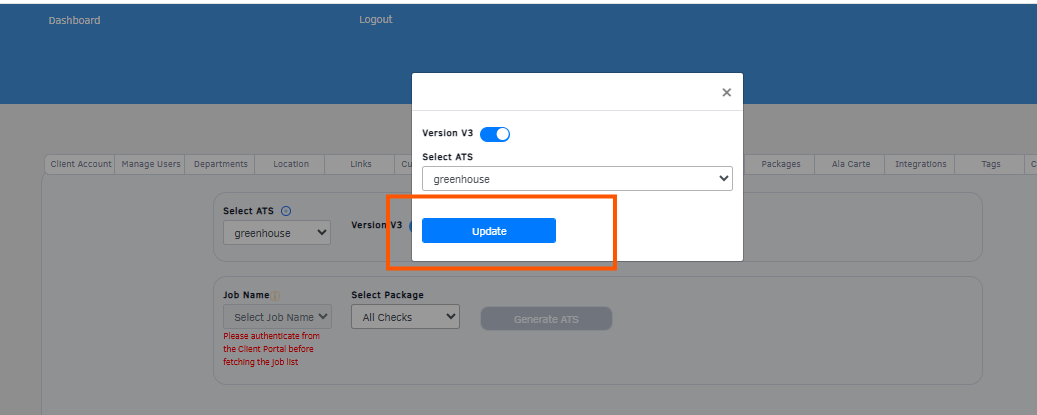Screen dimensions: 1037x415
Task: Open the Departments tab
Action: pyautogui.click(x=220, y=164)
